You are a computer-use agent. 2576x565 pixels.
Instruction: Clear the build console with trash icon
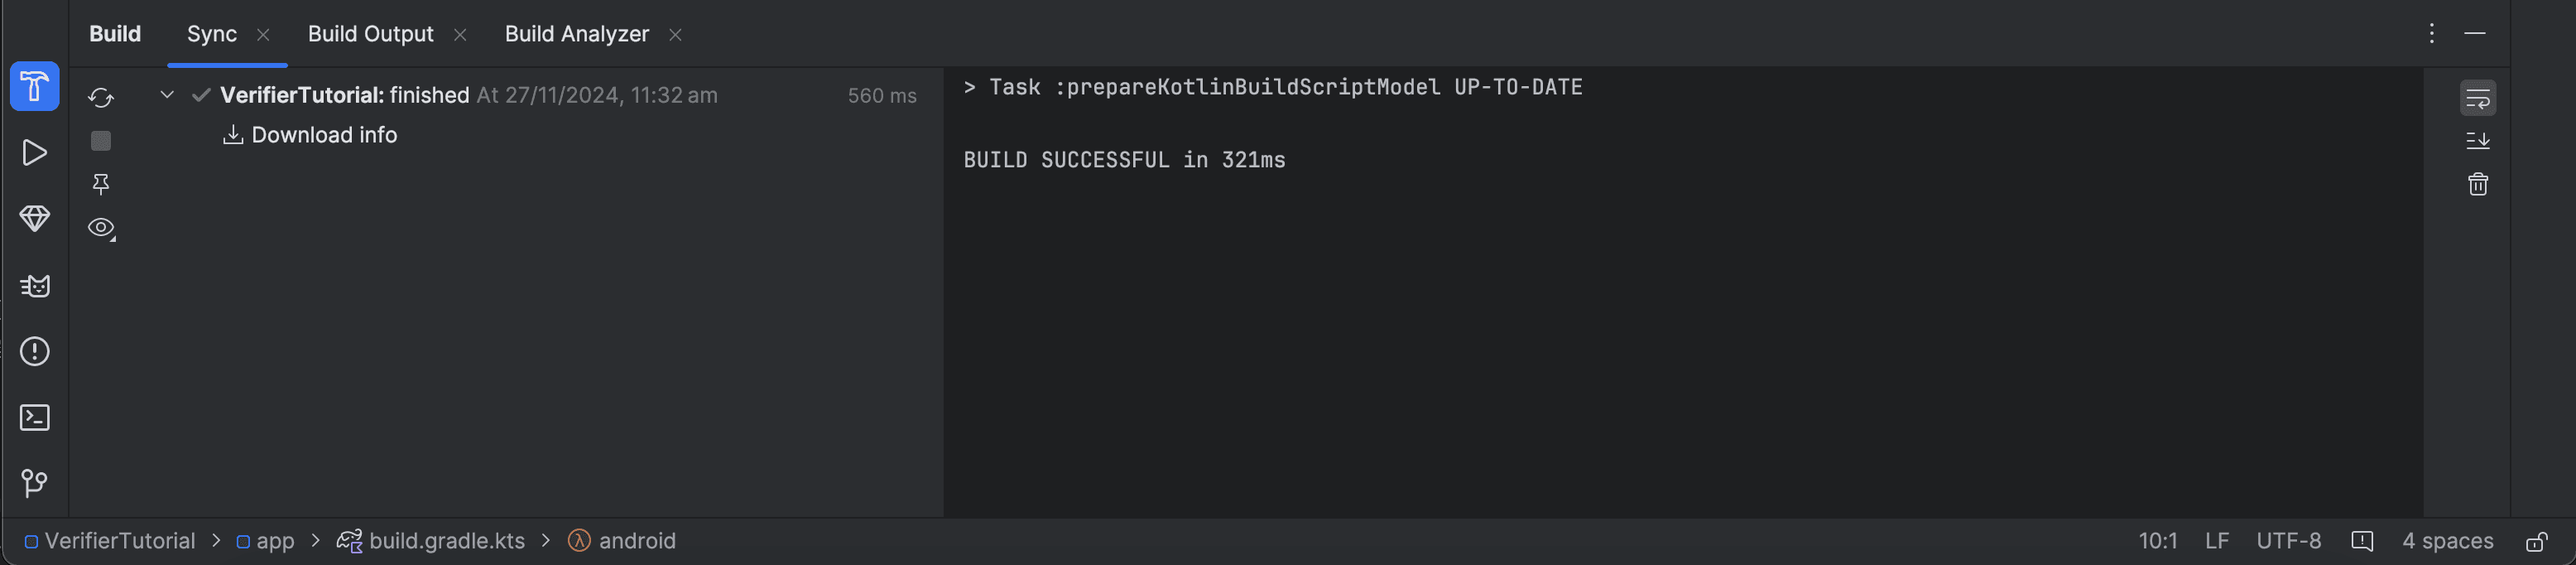tap(2477, 185)
